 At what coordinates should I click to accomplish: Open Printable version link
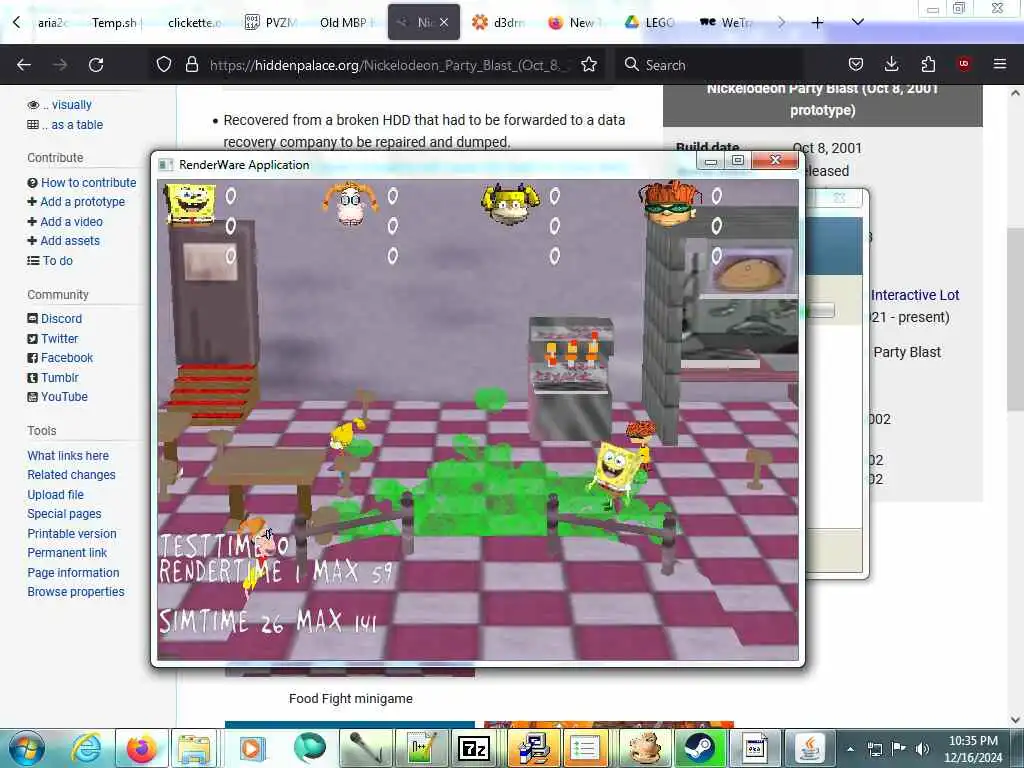tap(72, 534)
